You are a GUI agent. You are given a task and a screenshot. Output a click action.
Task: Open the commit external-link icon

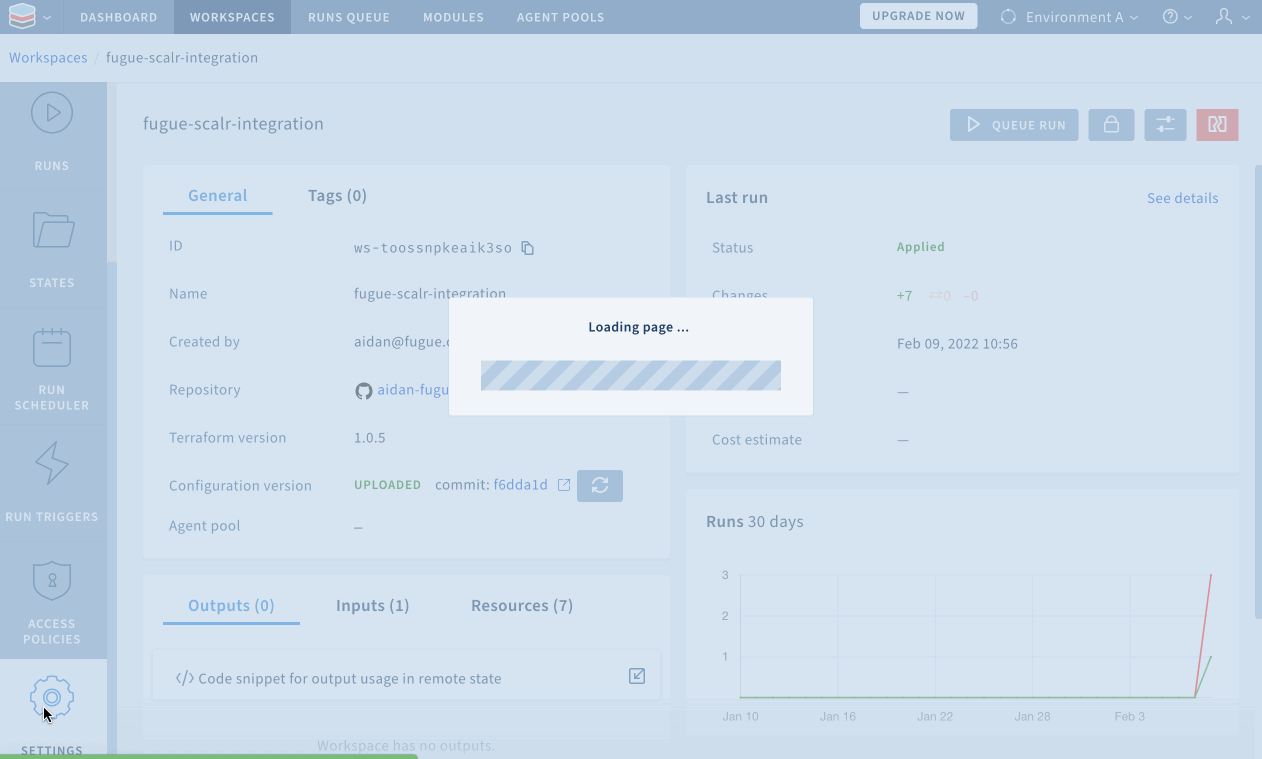564,485
